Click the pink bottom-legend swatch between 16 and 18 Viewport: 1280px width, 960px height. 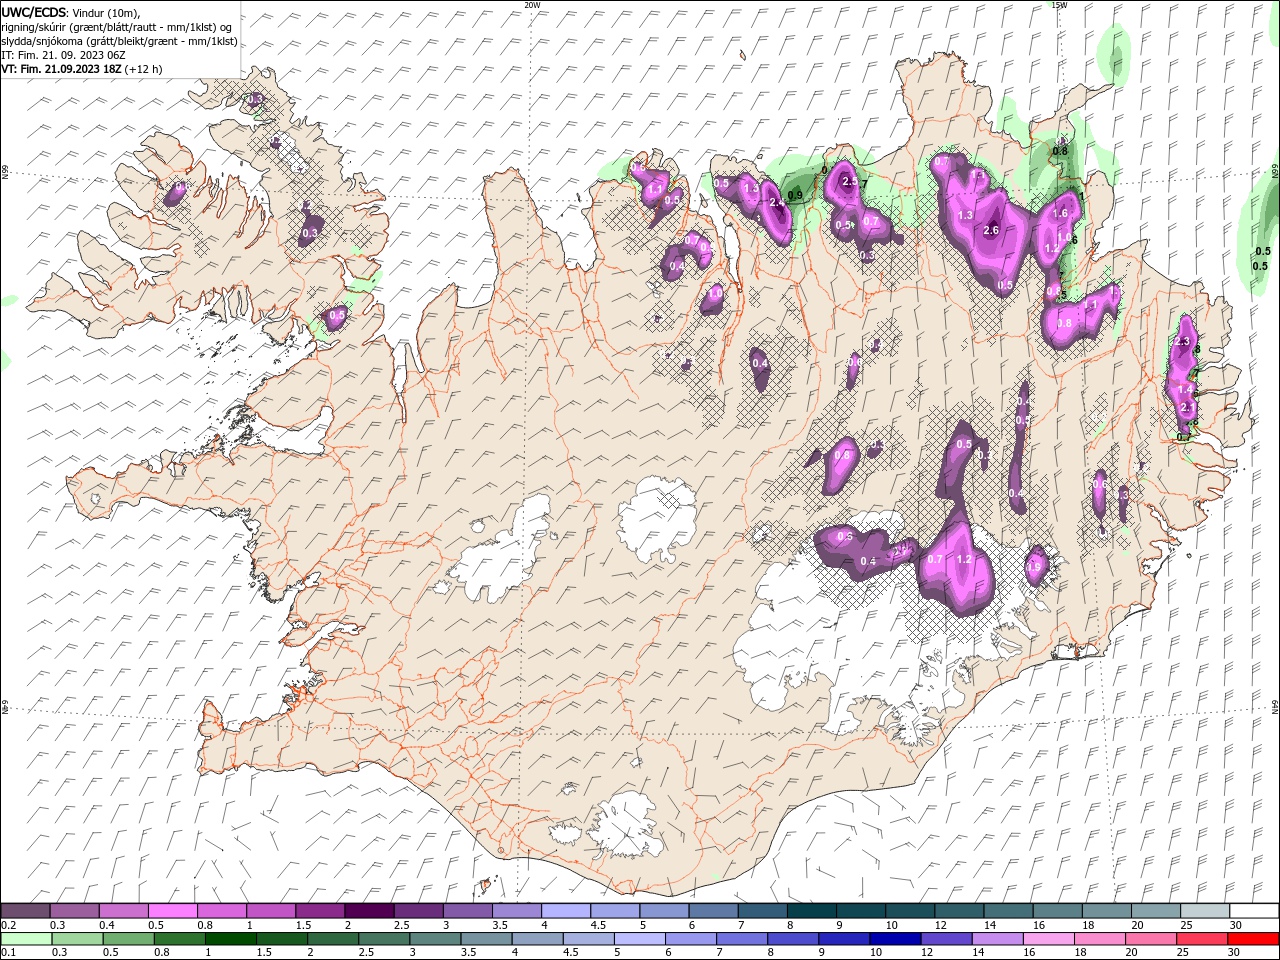tap(1047, 939)
